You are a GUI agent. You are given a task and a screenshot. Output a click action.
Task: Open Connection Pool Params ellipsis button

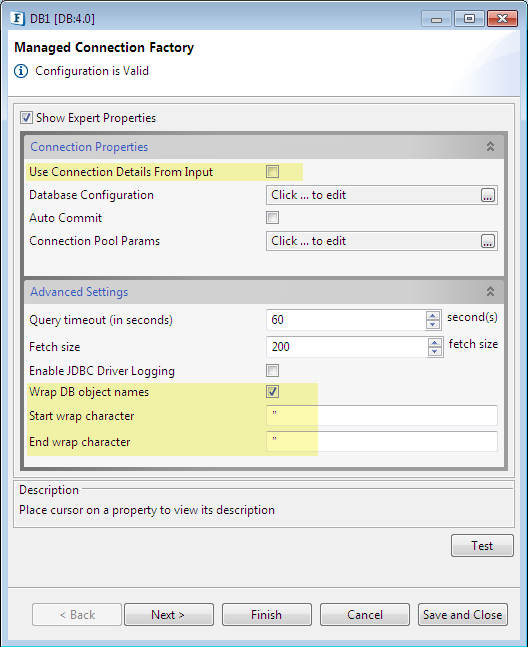[488, 241]
